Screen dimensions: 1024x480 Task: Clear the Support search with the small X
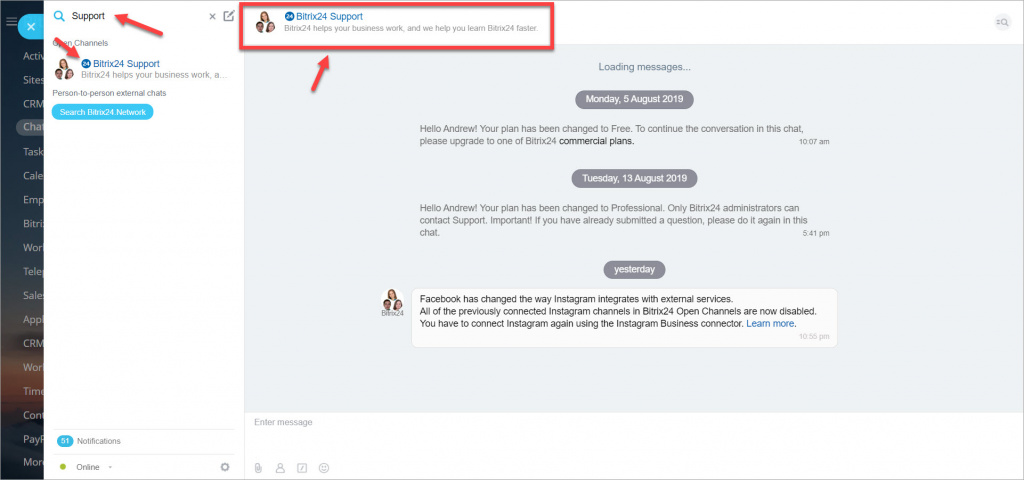212,16
